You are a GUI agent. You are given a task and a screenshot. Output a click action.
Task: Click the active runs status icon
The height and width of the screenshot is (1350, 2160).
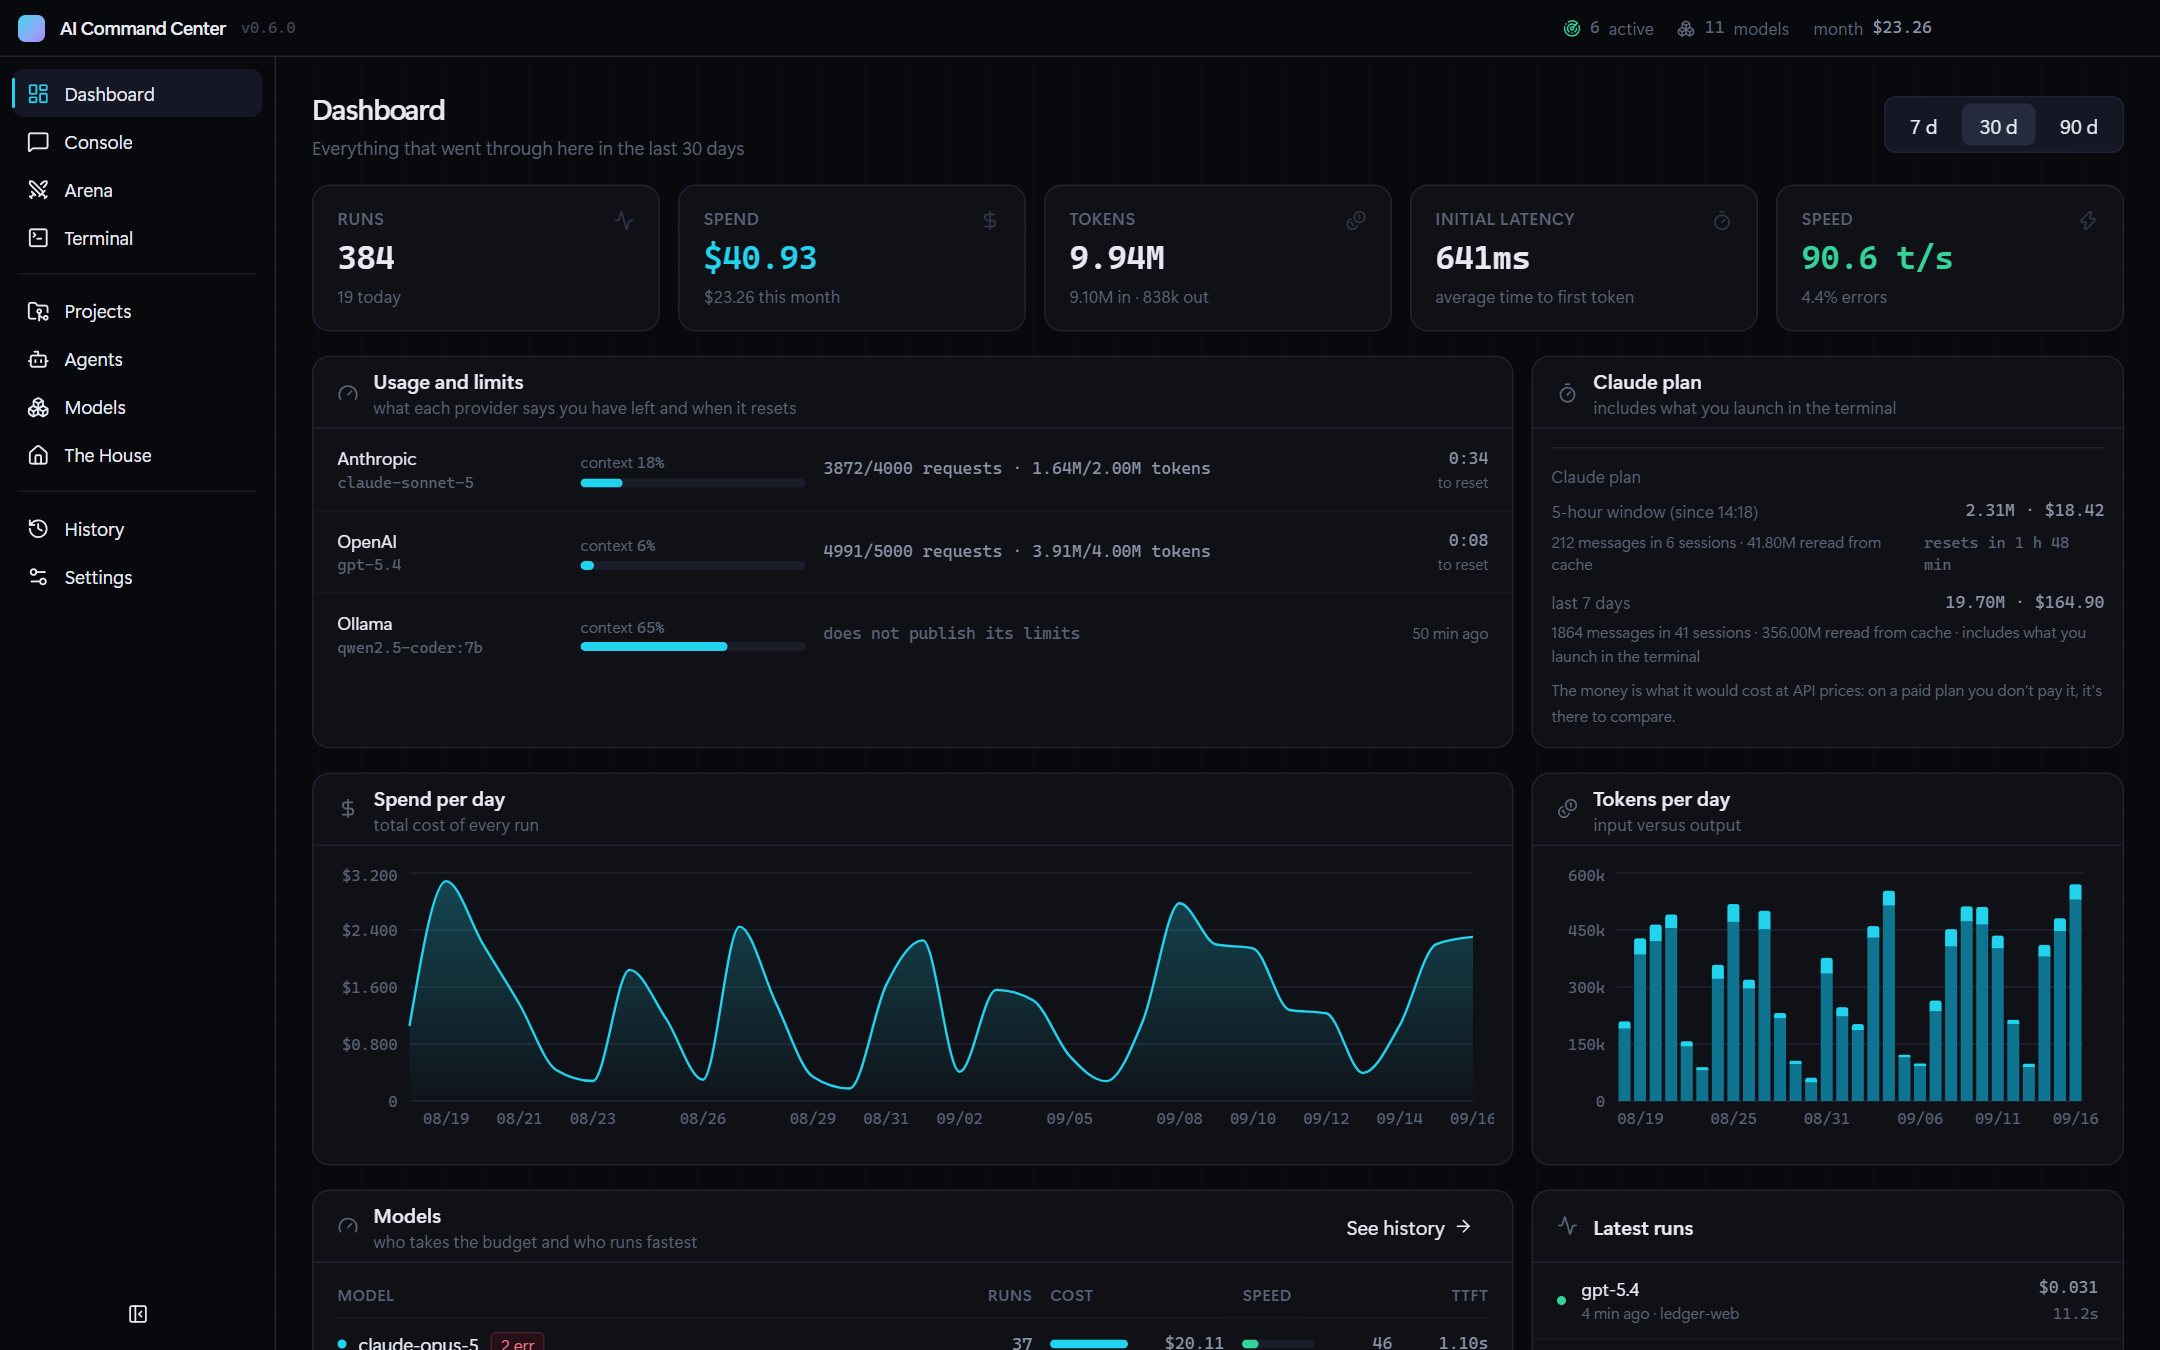pos(1572,28)
